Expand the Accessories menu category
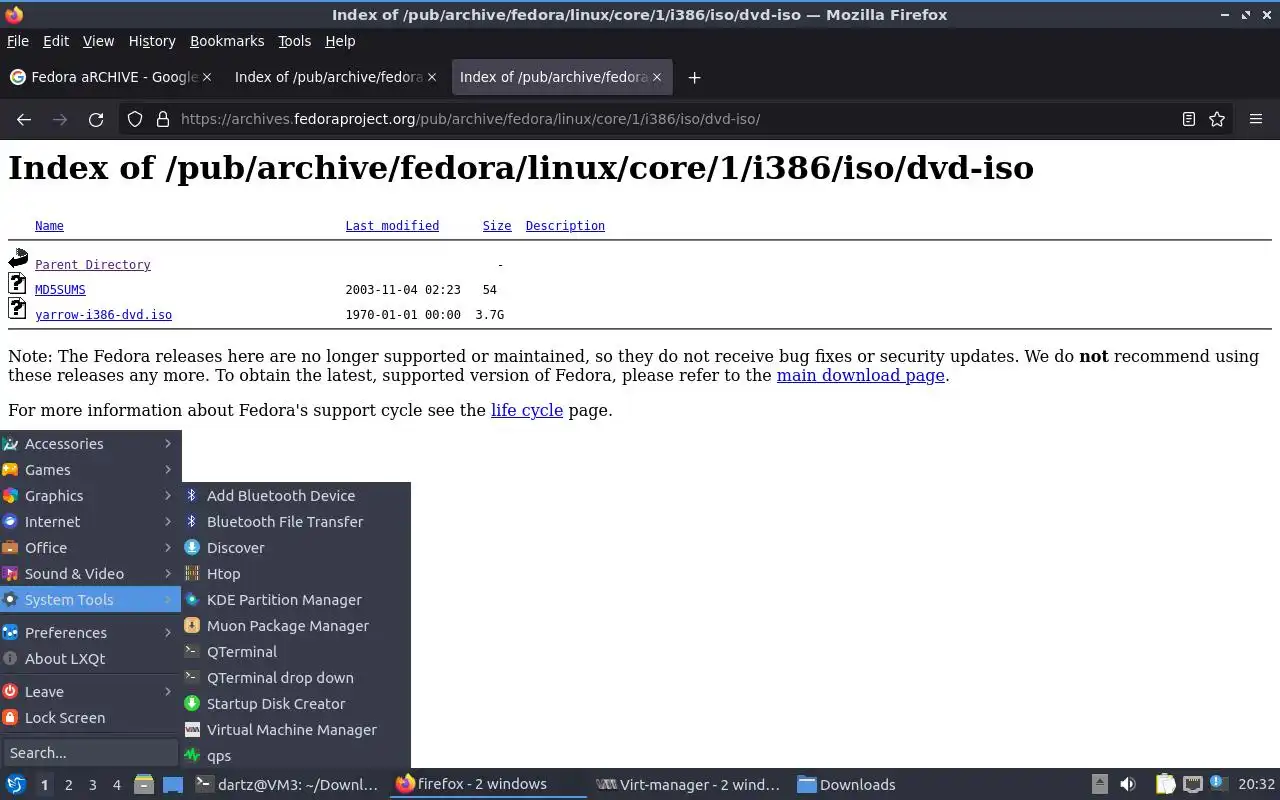This screenshot has height=800, width=1280. coord(90,444)
